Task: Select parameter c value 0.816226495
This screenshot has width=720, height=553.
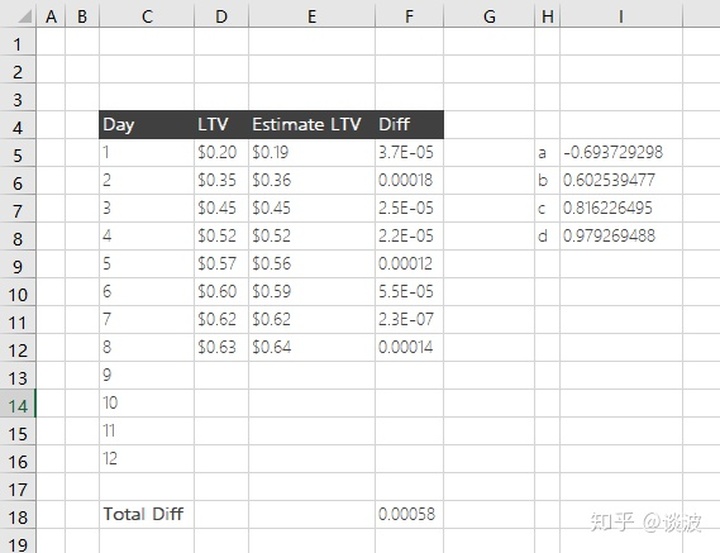Action: pyautogui.click(x=621, y=209)
